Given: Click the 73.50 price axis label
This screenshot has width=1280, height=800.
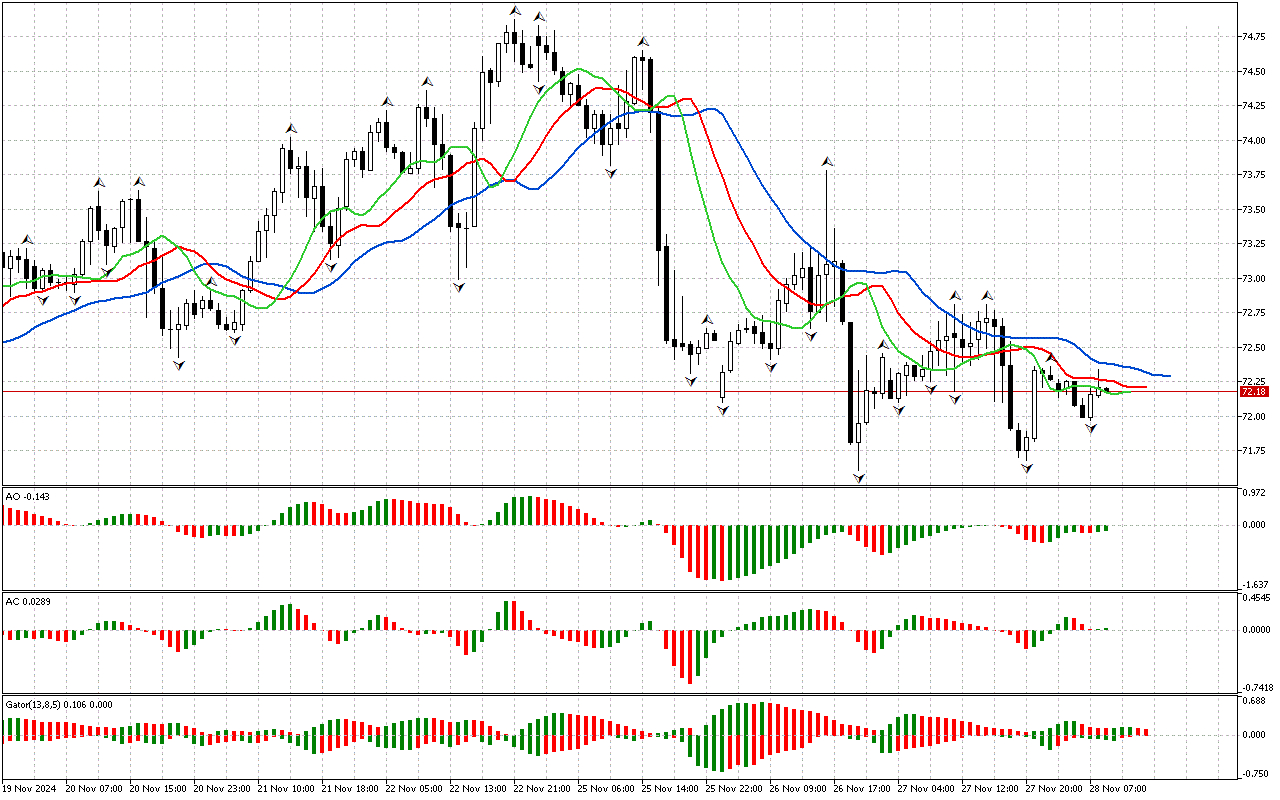Looking at the screenshot, I should pyautogui.click(x=1253, y=210).
